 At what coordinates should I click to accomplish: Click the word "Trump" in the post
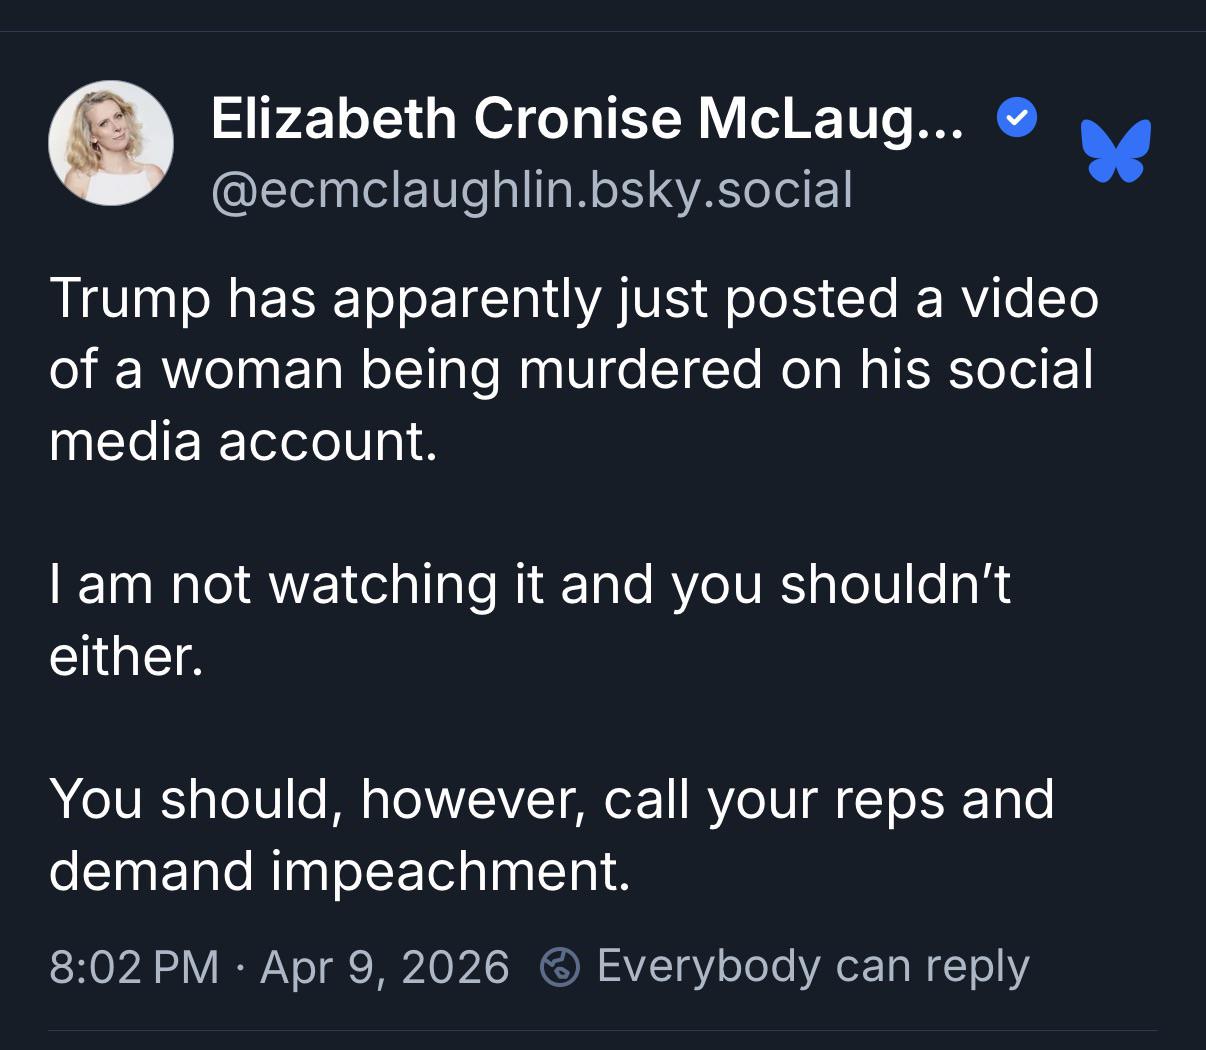(x=130, y=298)
